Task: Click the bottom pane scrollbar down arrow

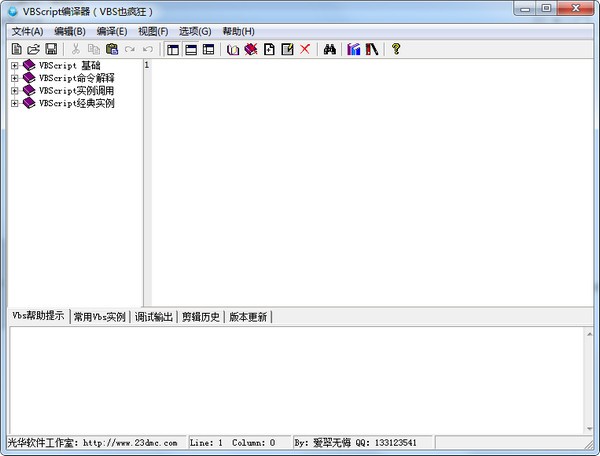Action: click(x=589, y=428)
